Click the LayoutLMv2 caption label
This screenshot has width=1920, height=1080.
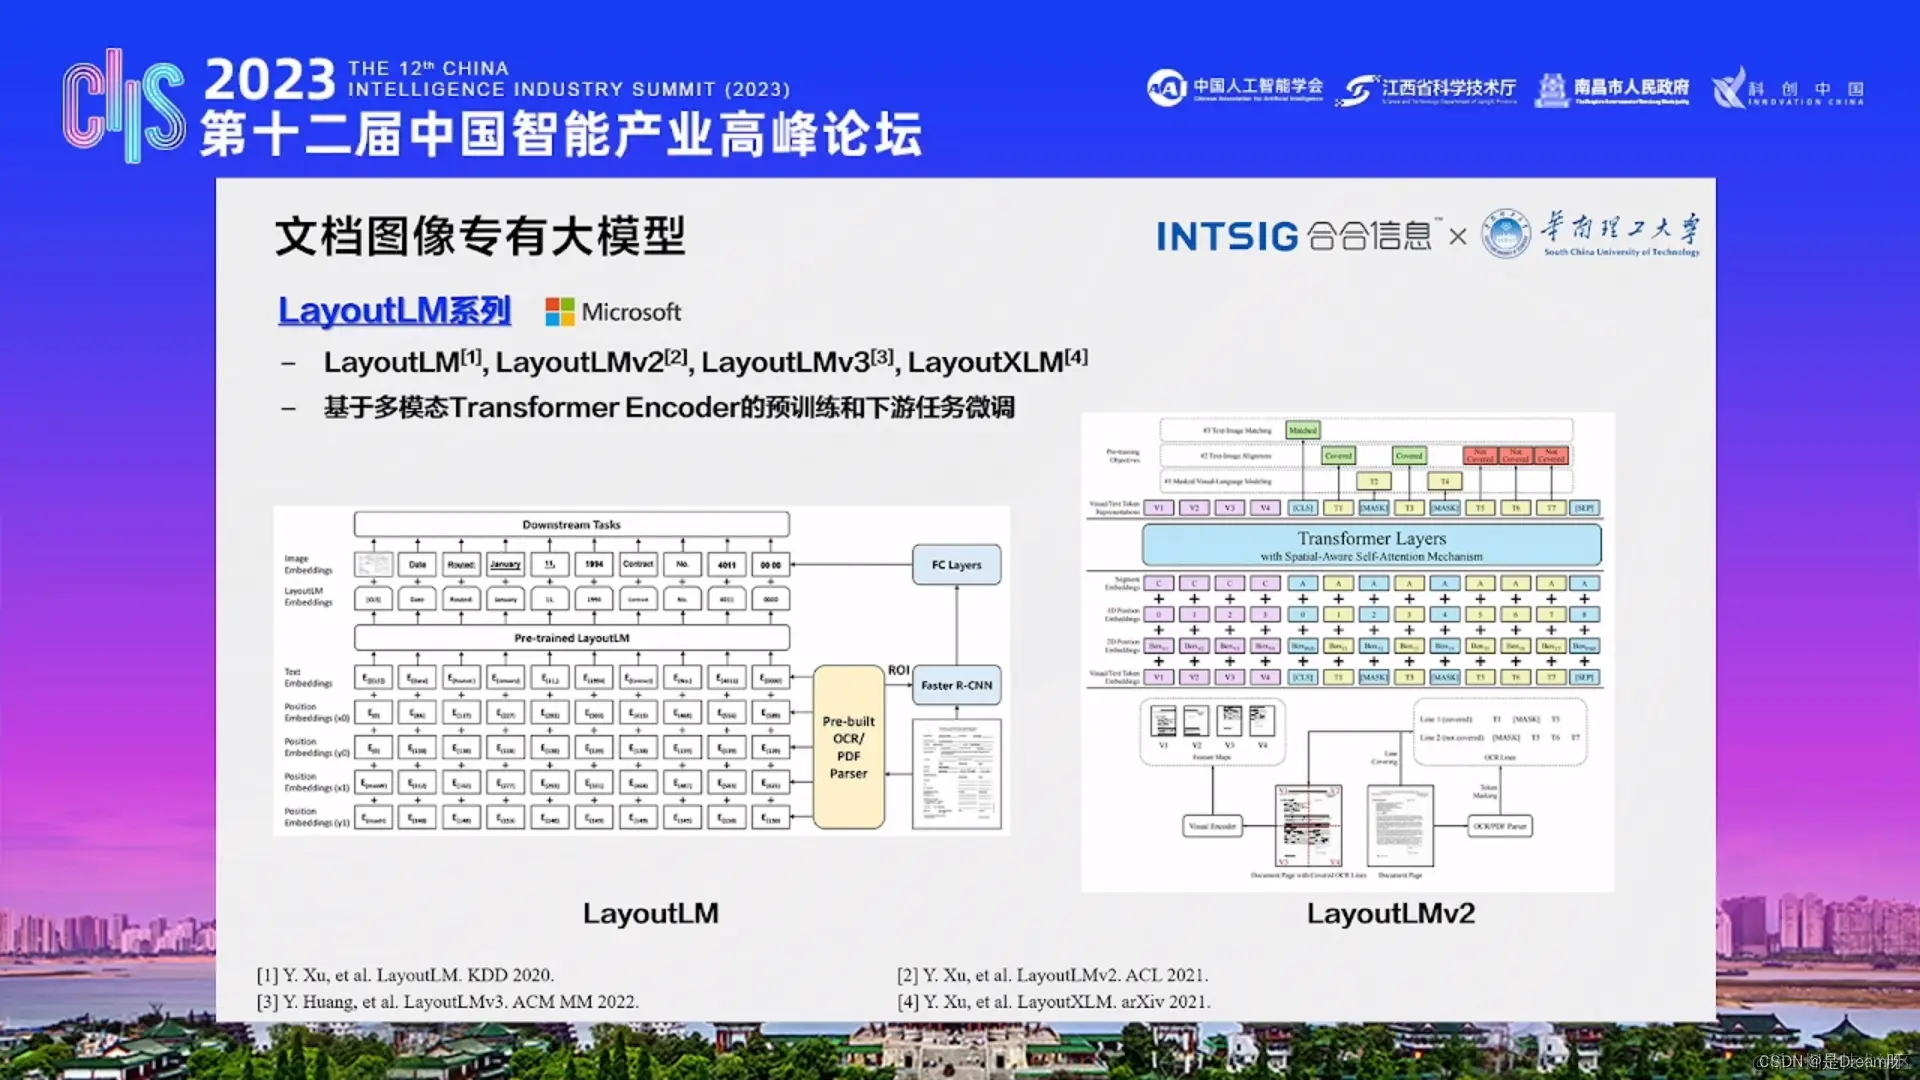tap(1390, 913)
